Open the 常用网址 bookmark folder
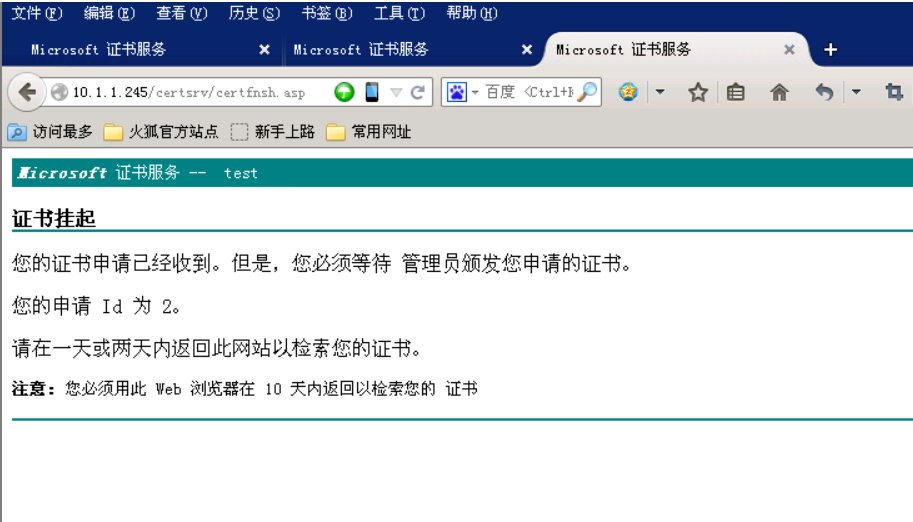 [x=369, y=132]
